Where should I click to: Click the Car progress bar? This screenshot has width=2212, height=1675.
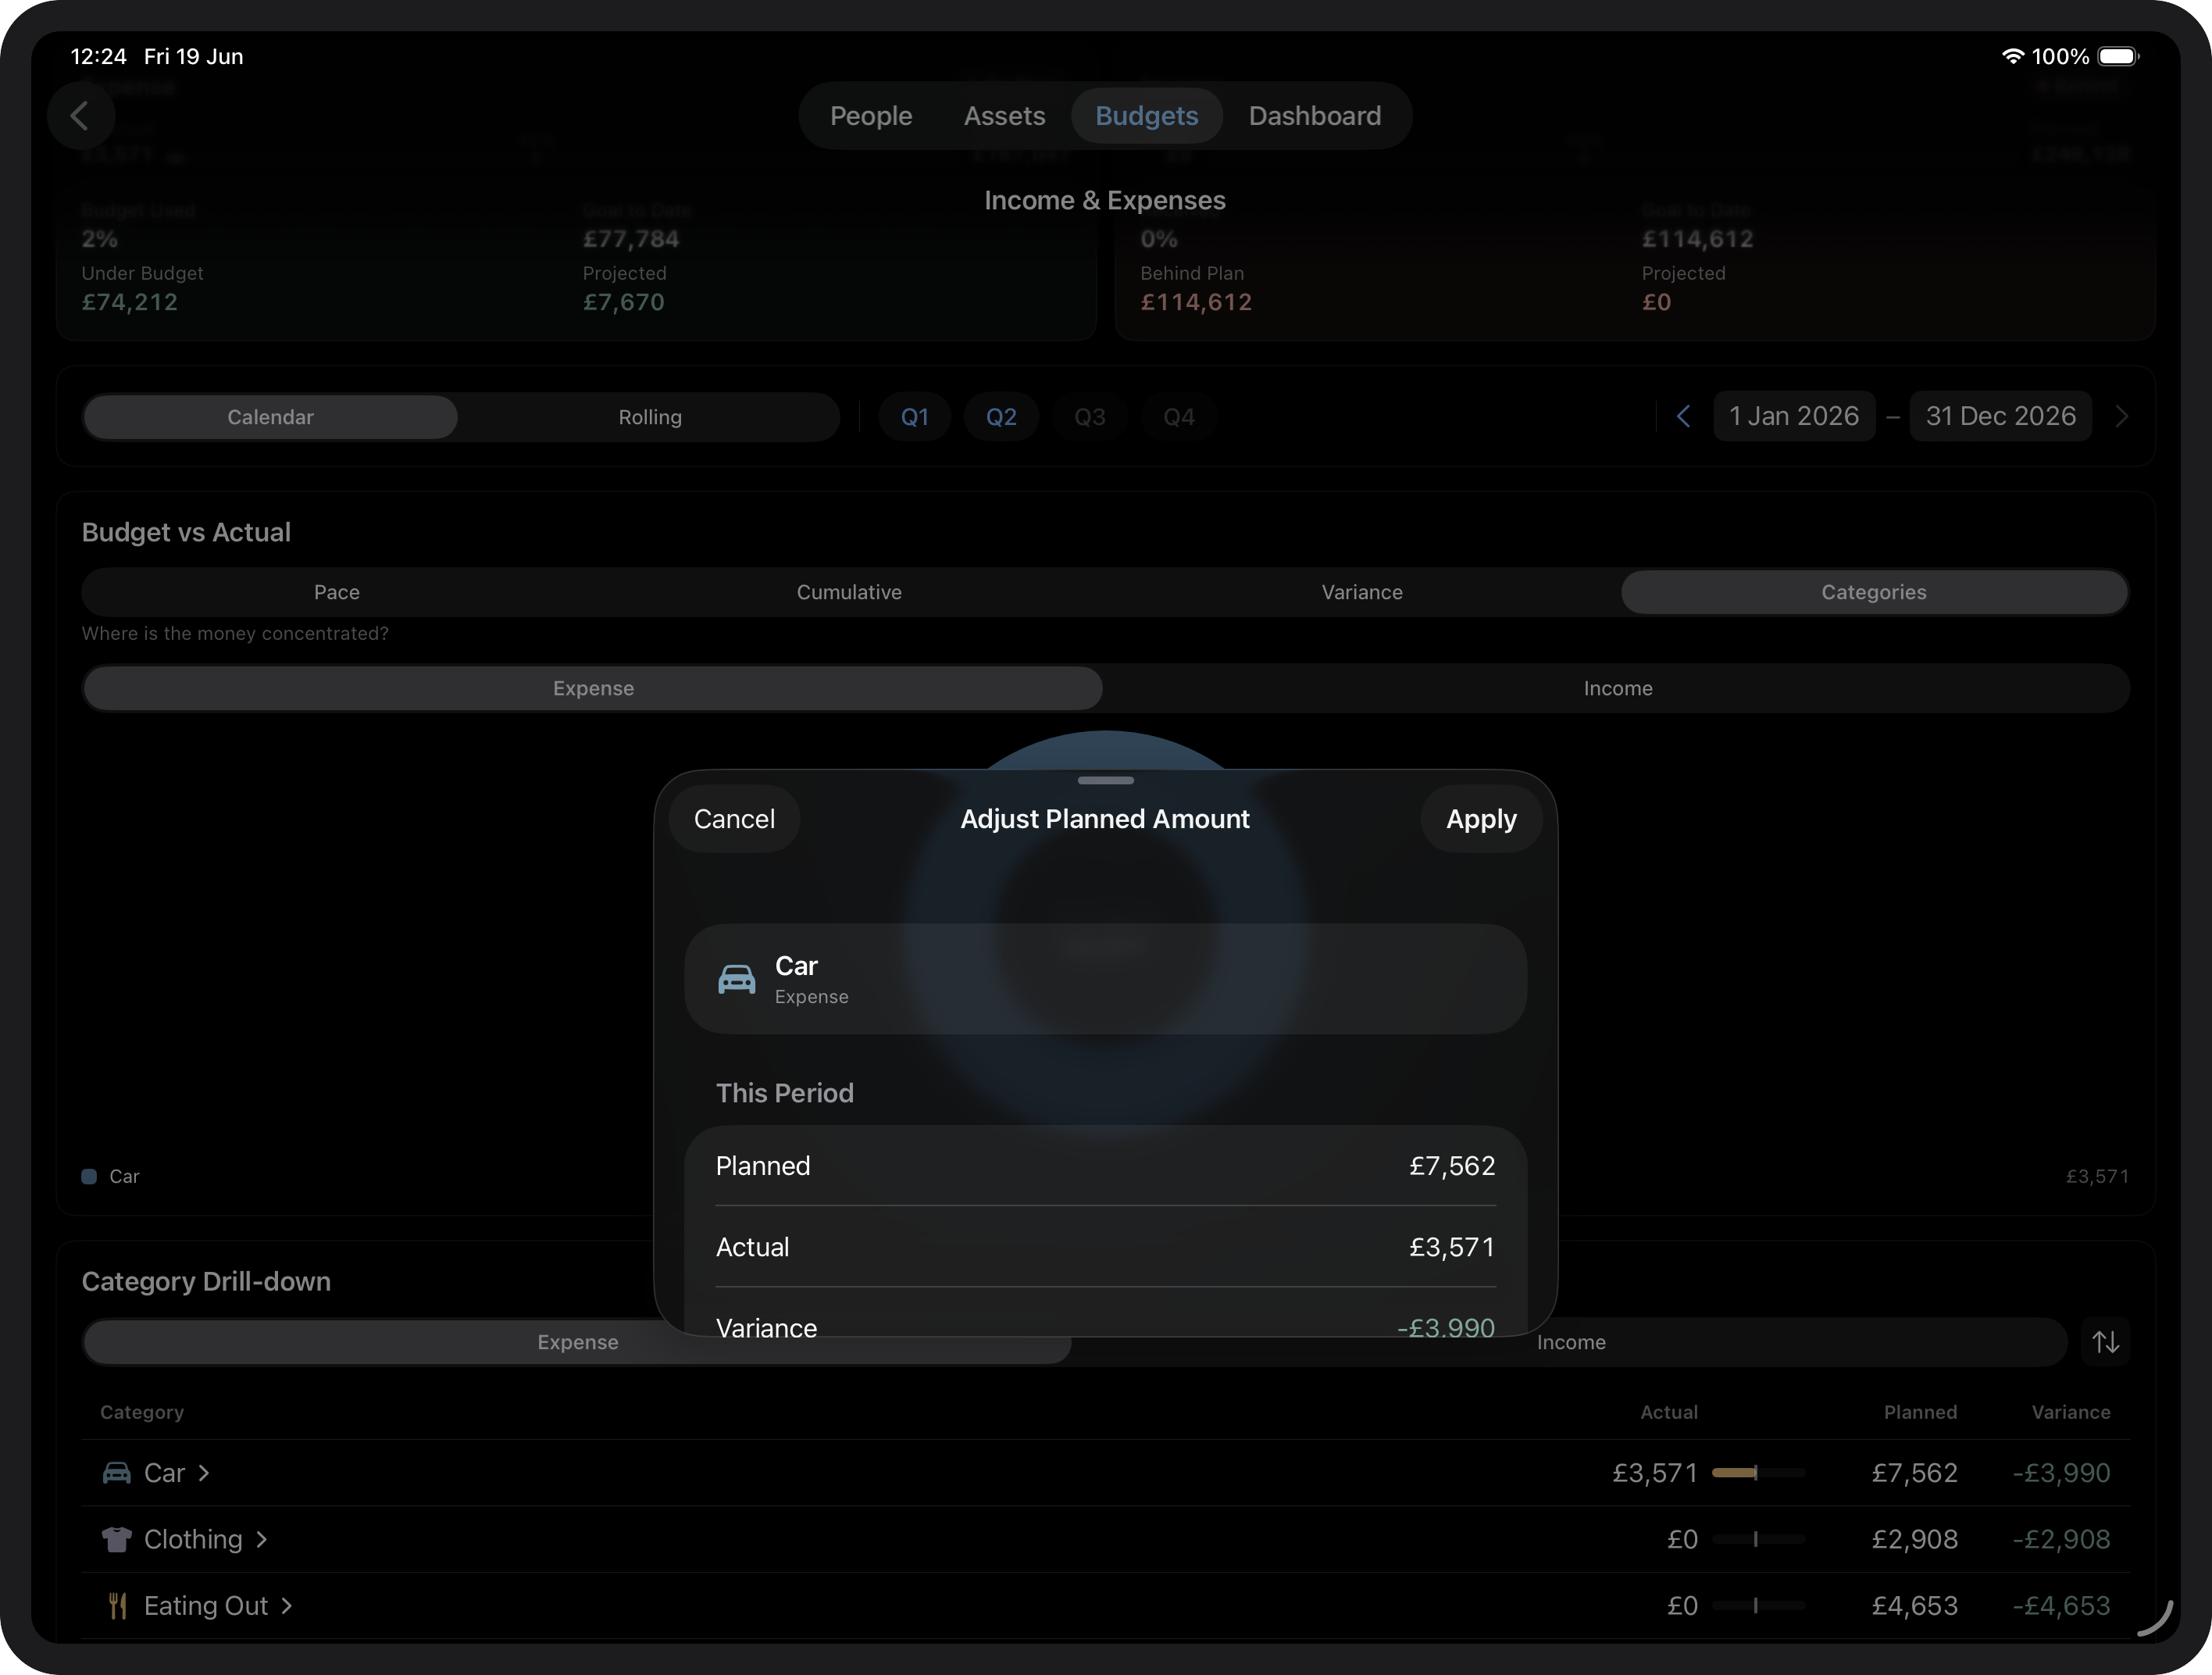[1758, 1473]
